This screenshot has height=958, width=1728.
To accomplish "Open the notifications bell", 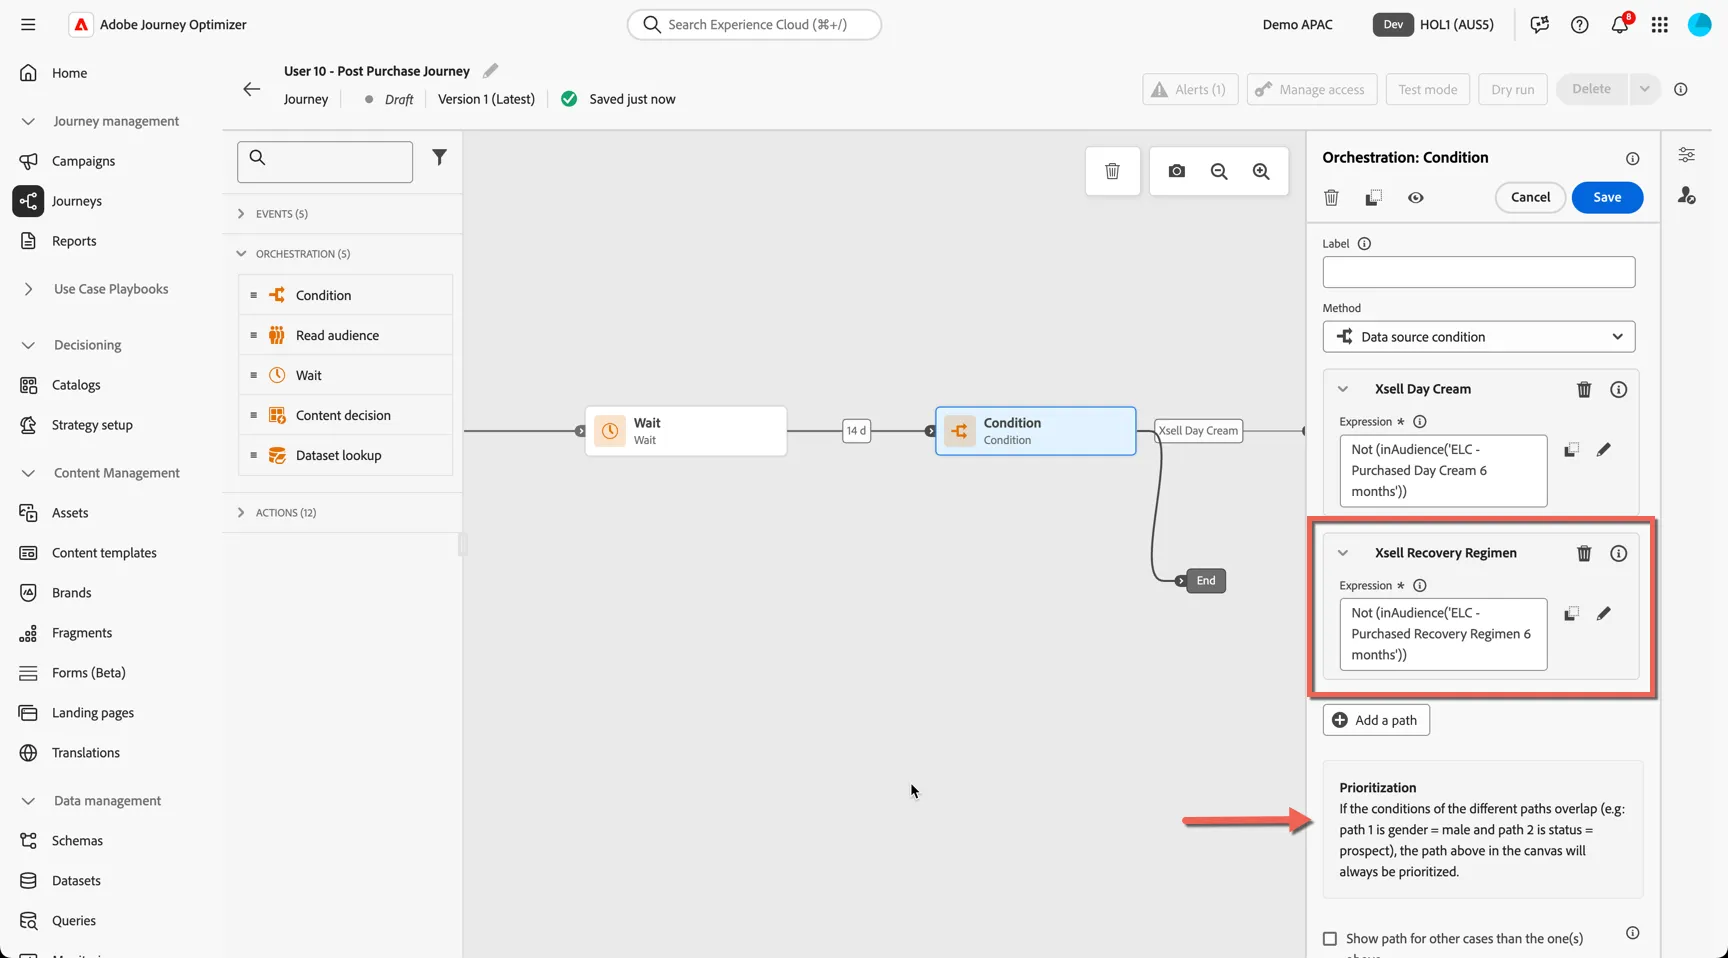I will point(1620,24).
